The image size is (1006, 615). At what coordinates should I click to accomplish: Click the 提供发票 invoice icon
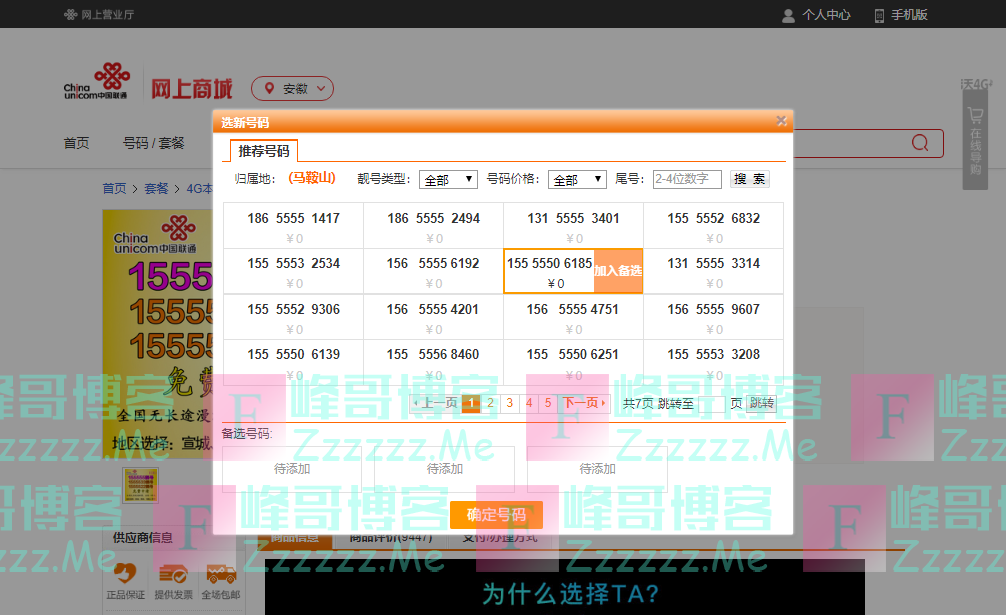coord(172,575)
